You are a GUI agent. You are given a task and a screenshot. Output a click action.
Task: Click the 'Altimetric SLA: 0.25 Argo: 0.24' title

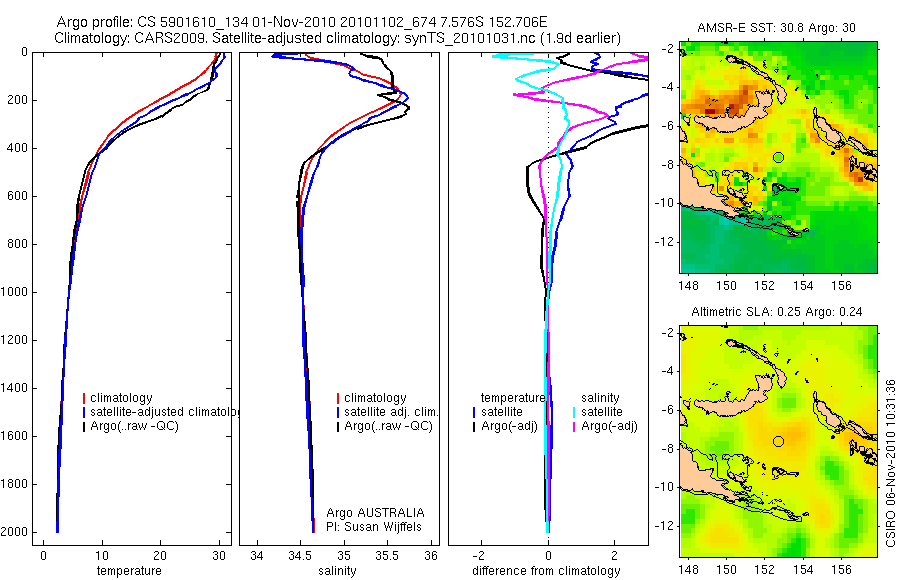click(777, 312)
